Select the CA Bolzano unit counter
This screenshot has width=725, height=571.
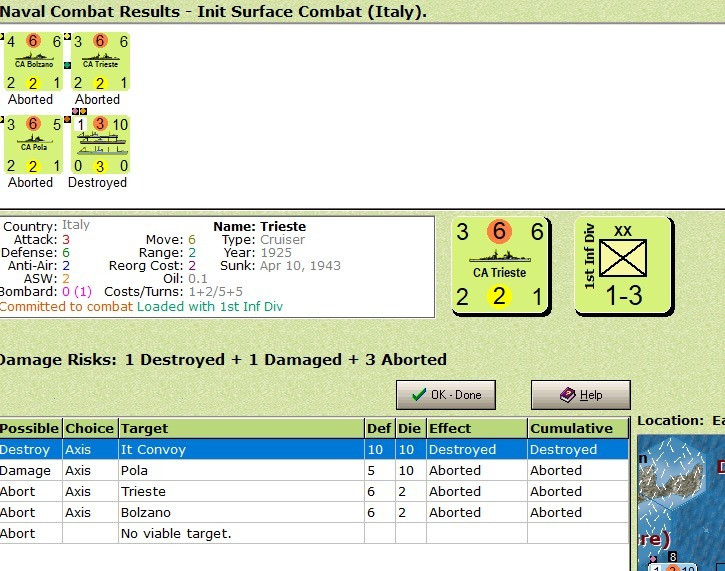pyautogui.click(x=33, y=62)
